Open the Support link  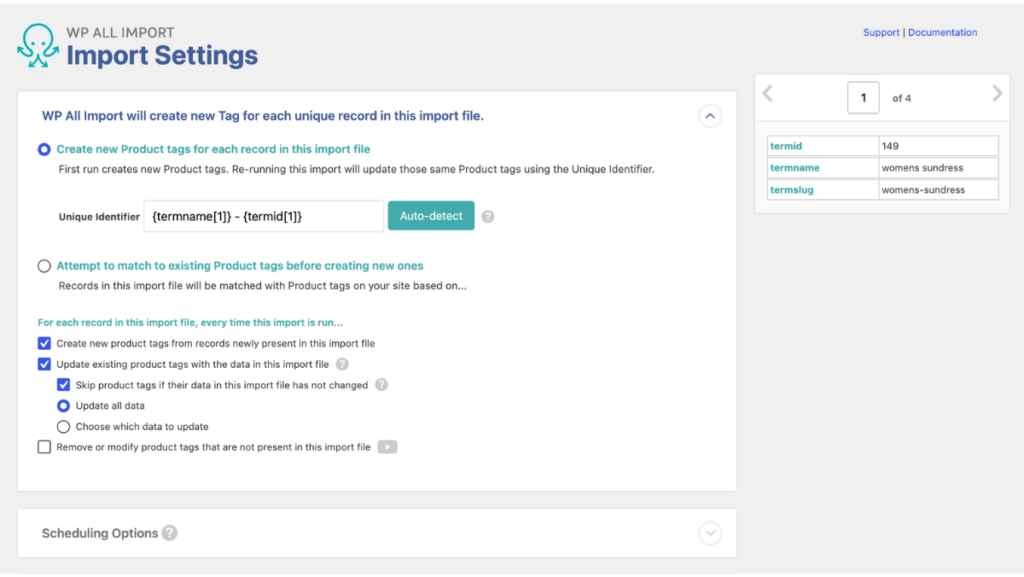tap(881, 33)
